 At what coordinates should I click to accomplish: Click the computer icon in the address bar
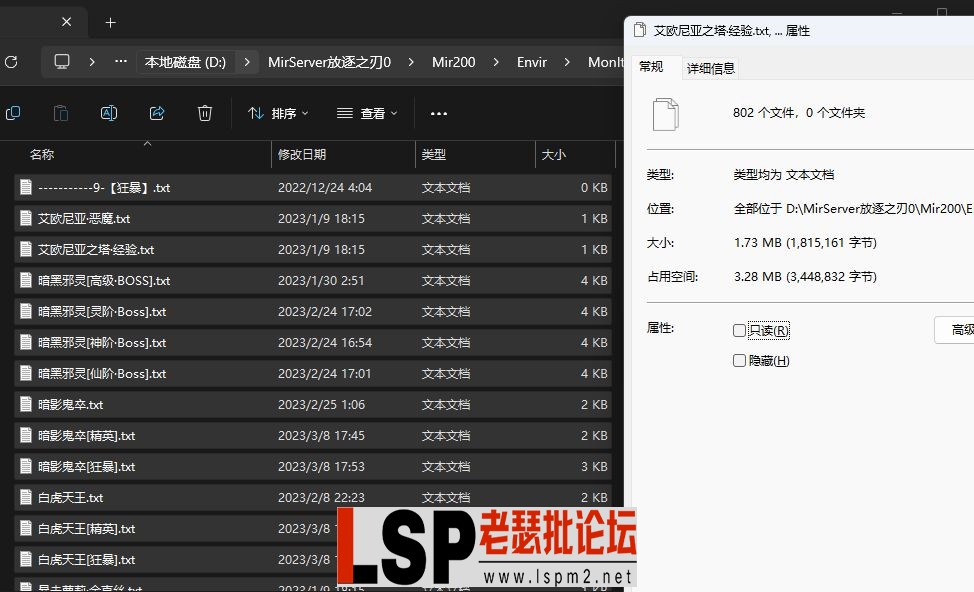pos(61,61)
